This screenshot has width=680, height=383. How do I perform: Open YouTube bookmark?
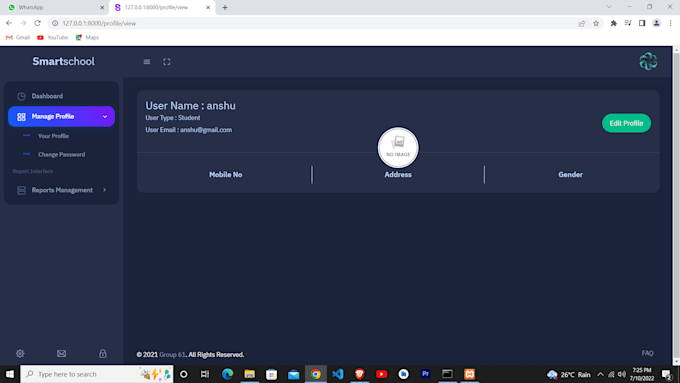(52, 38)
